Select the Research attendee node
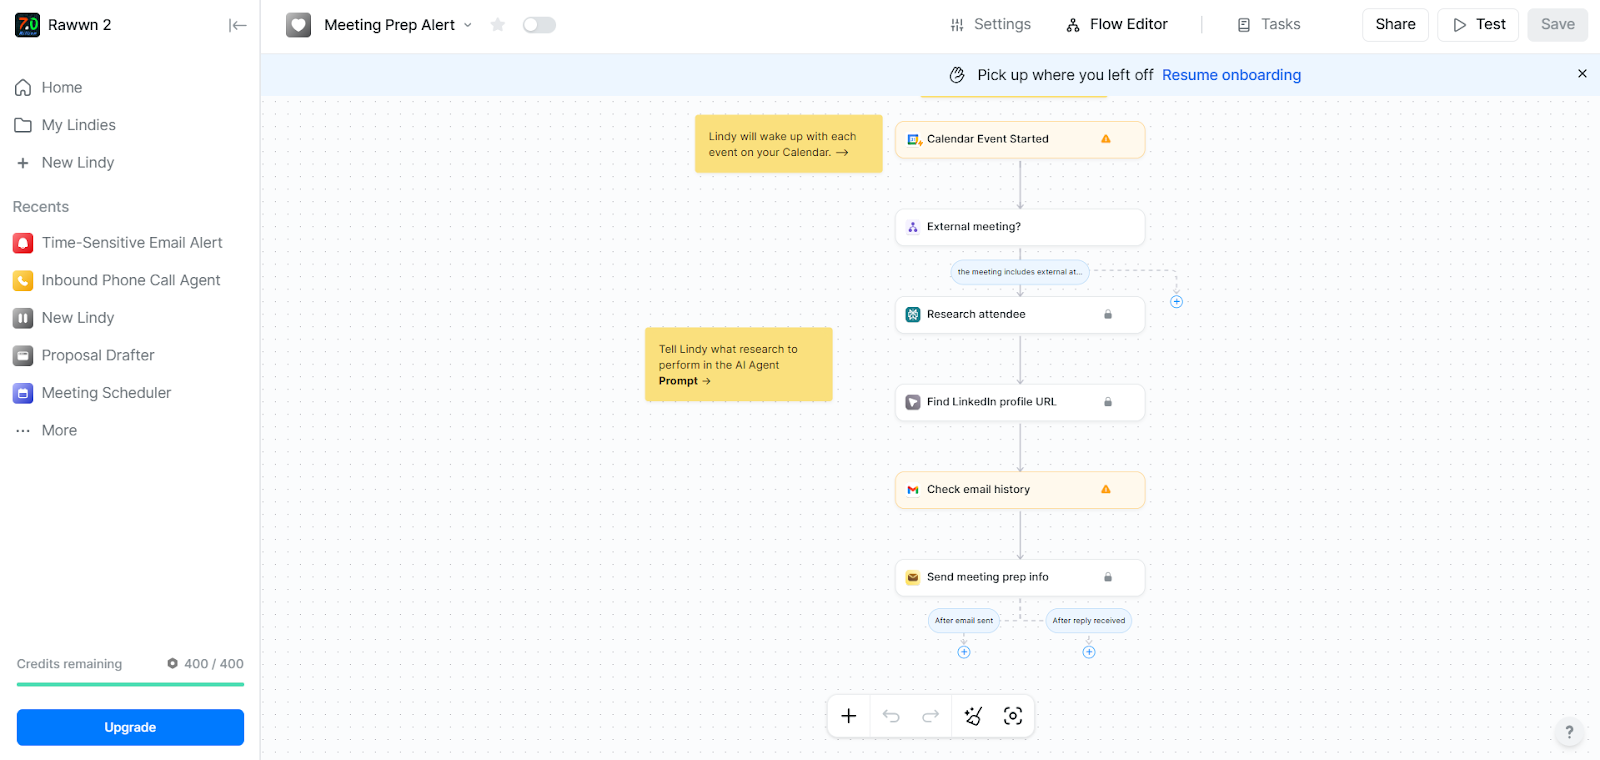1600x760 pixels. [x=1020, y=315]
